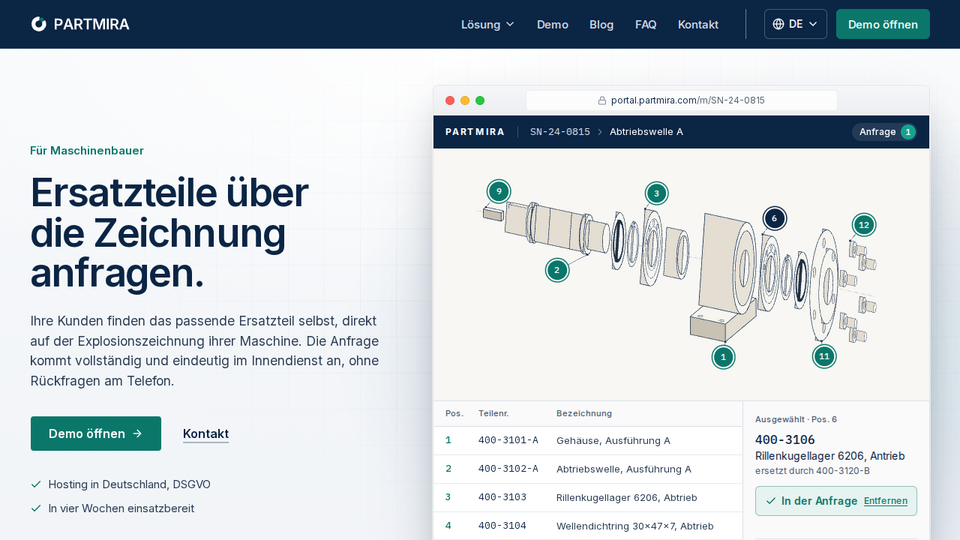Click the Partmira logo in header
Viewport: 960px width, 540px height.
(80, 24)
